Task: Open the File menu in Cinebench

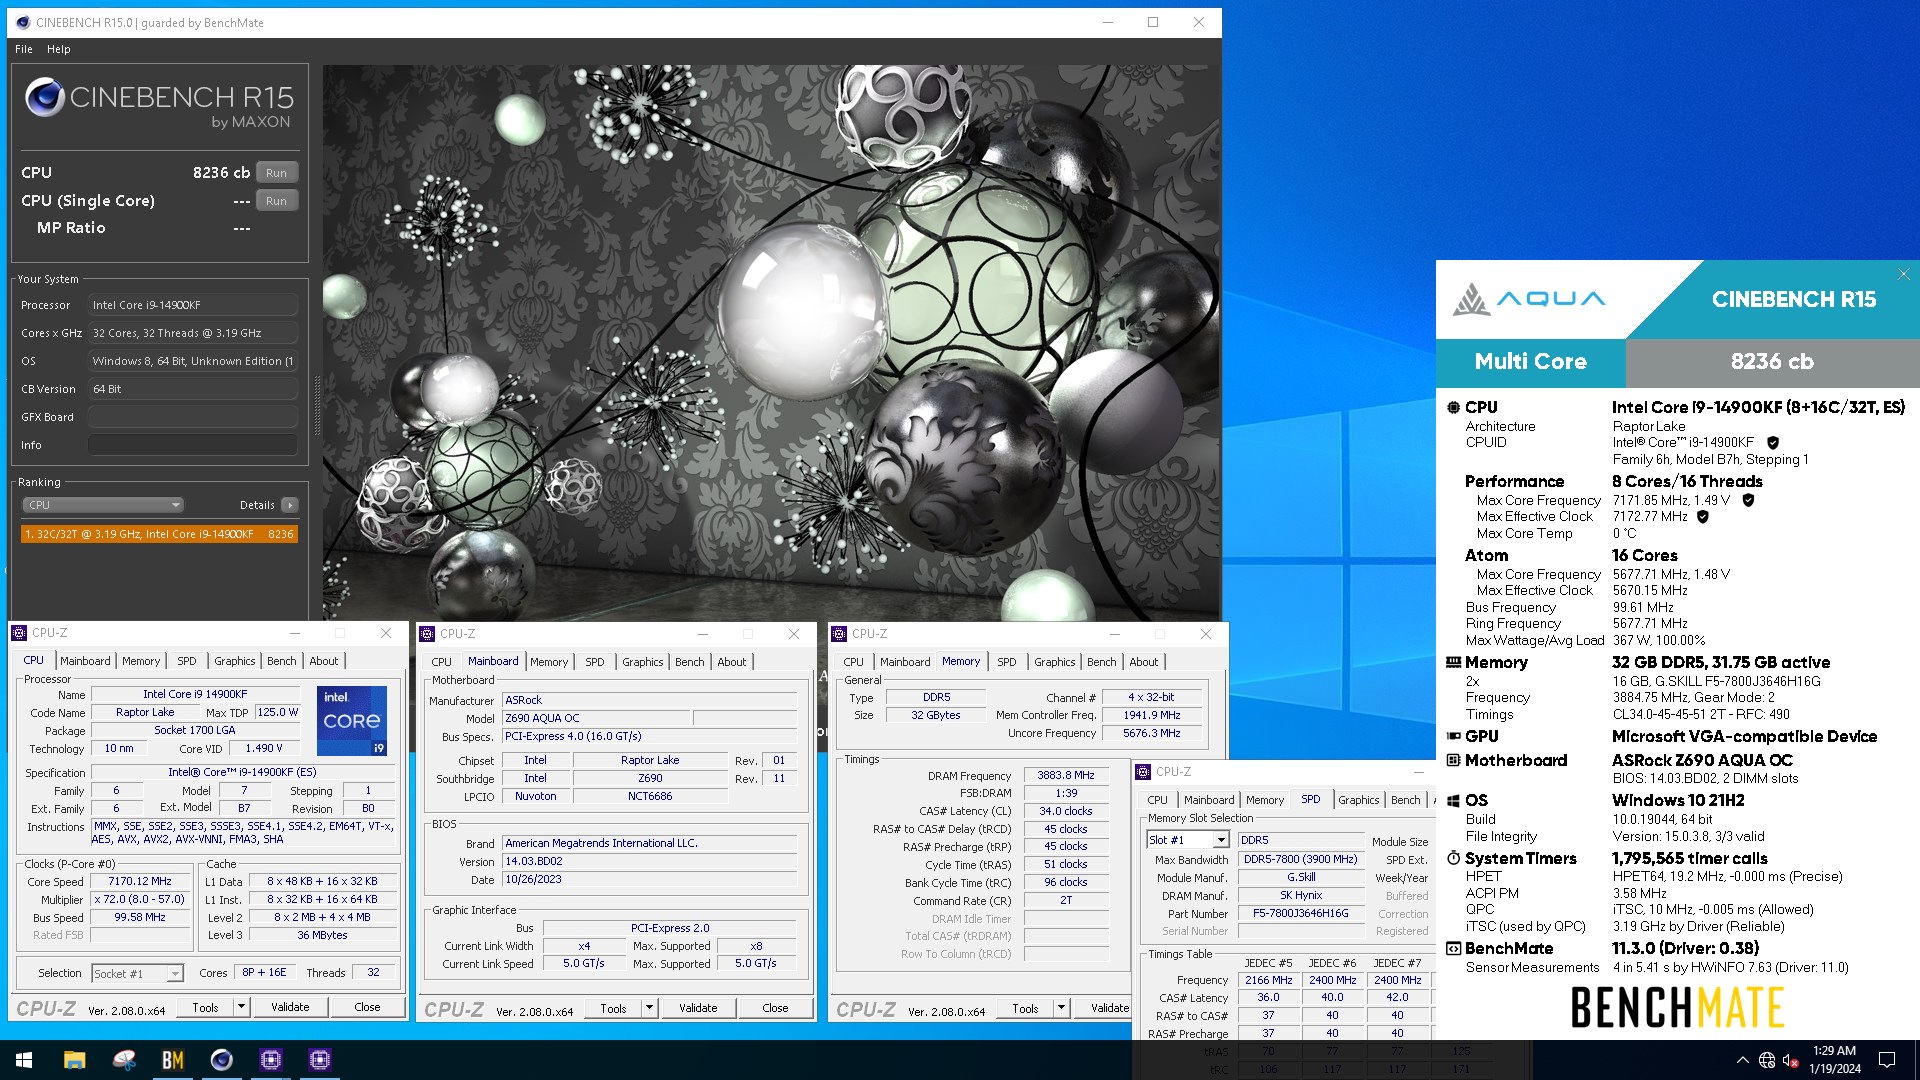Action: (x=24, y=49)
